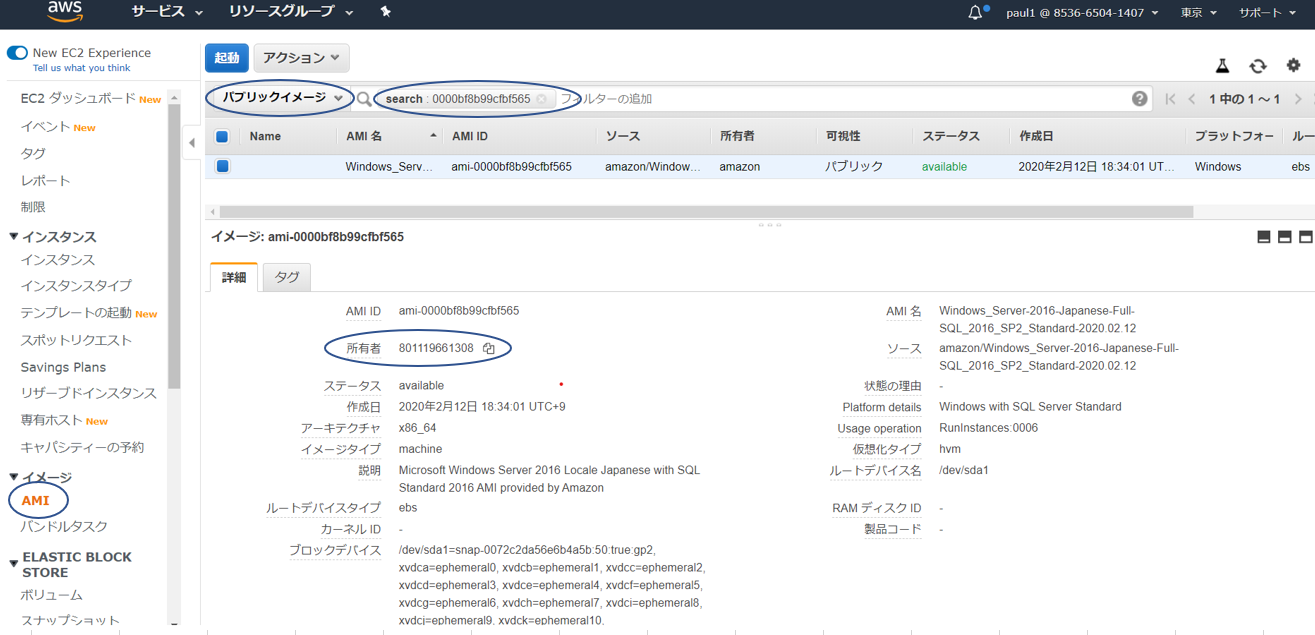1315x635 pixels.
Task: Open the サービス menu
Action: pyautogui.click(x=167, y=12)
